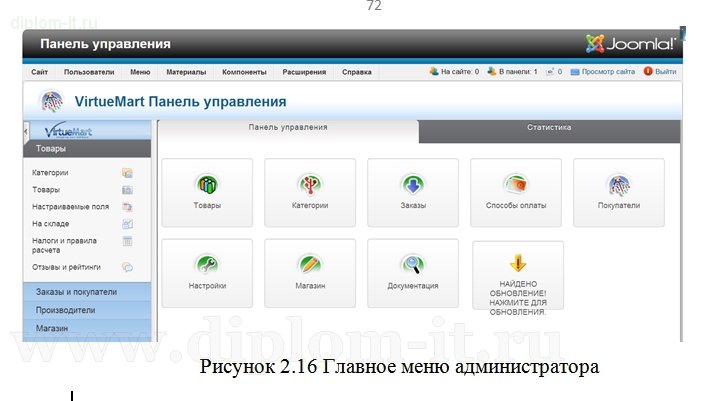The height and width of the screenshot is (401, 722).
Task: Click the messages counter icon
Action: tap(550, 72)
